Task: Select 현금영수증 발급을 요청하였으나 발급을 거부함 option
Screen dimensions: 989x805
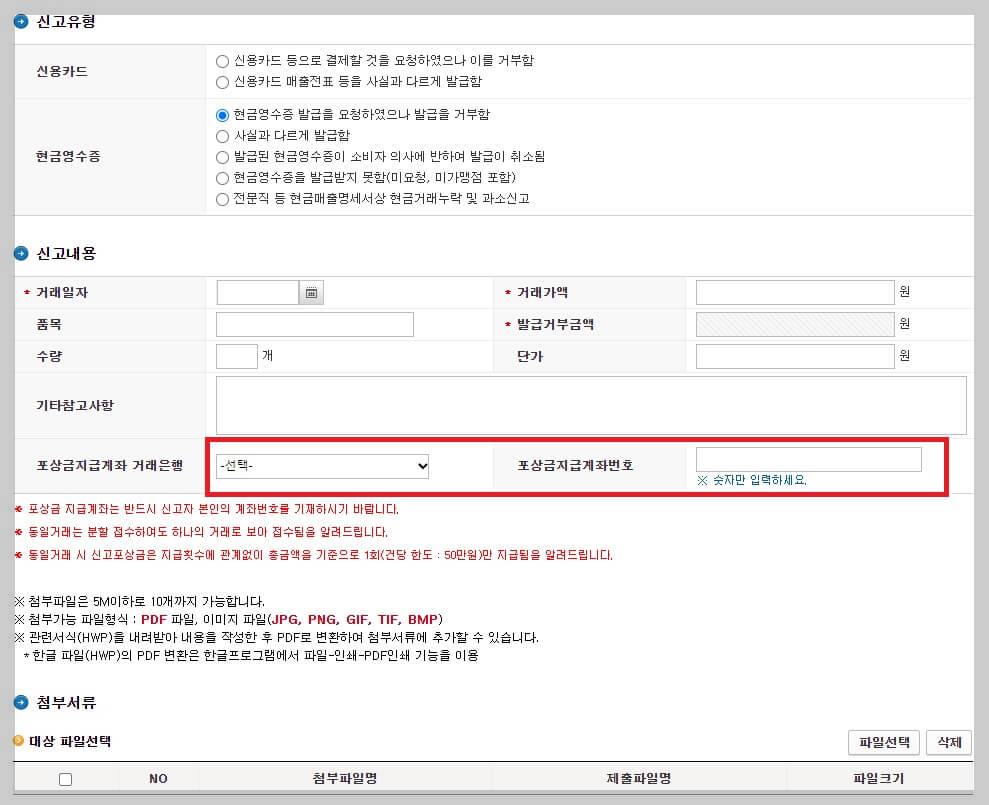Action: click(x=221, y=115)
